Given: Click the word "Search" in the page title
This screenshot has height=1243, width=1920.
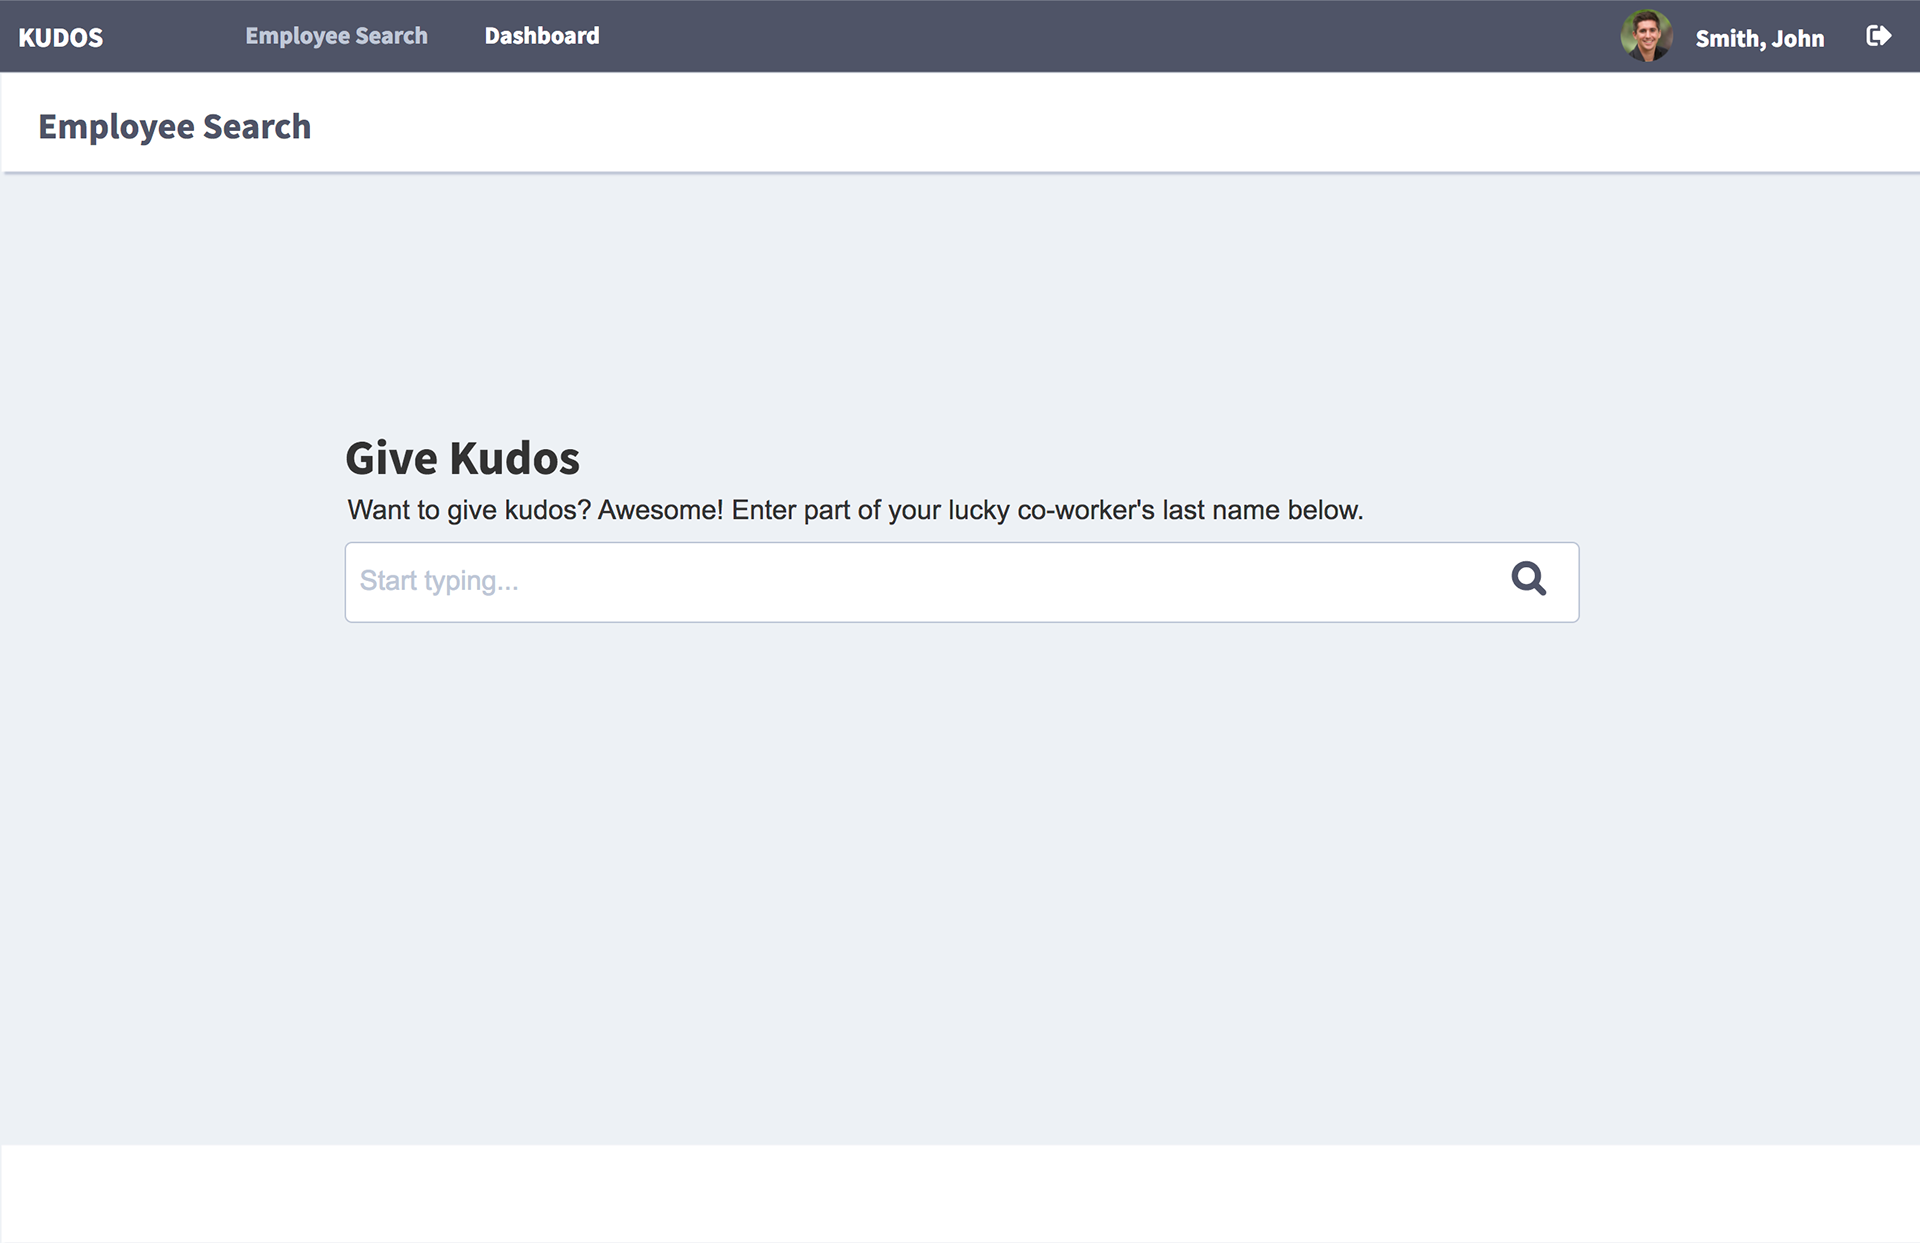Looking at the screenshot, I should coord(257,127).
